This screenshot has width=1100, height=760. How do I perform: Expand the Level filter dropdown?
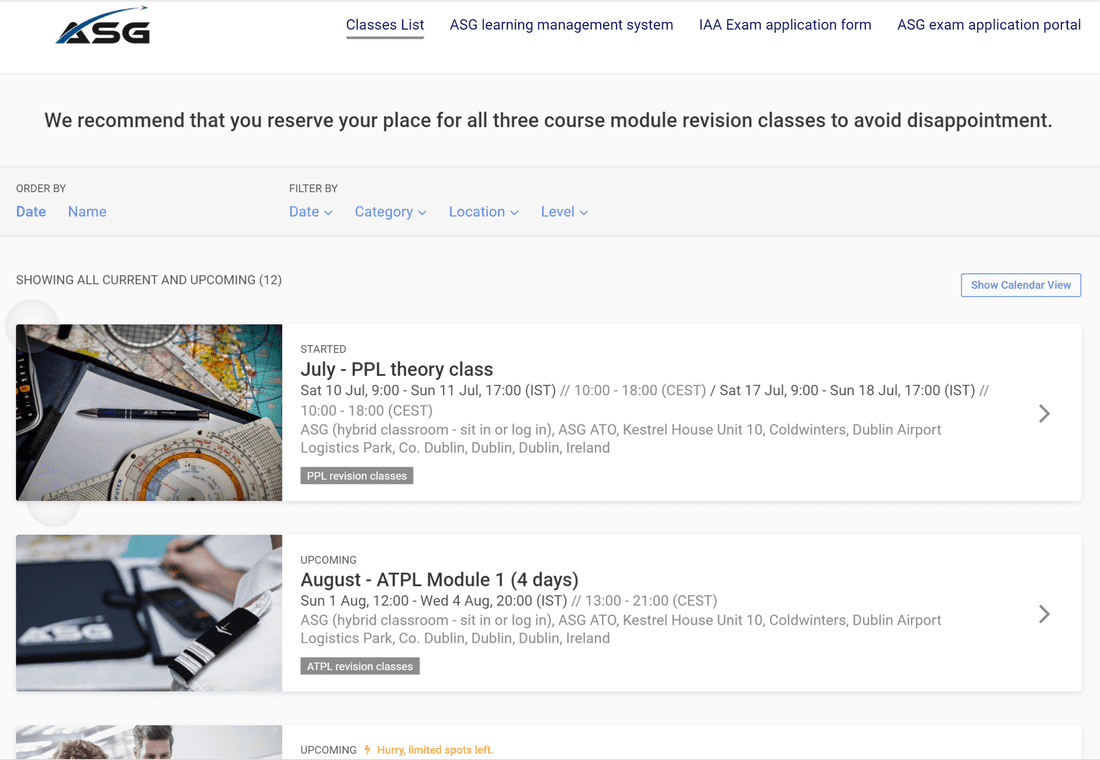coord(564,212)
